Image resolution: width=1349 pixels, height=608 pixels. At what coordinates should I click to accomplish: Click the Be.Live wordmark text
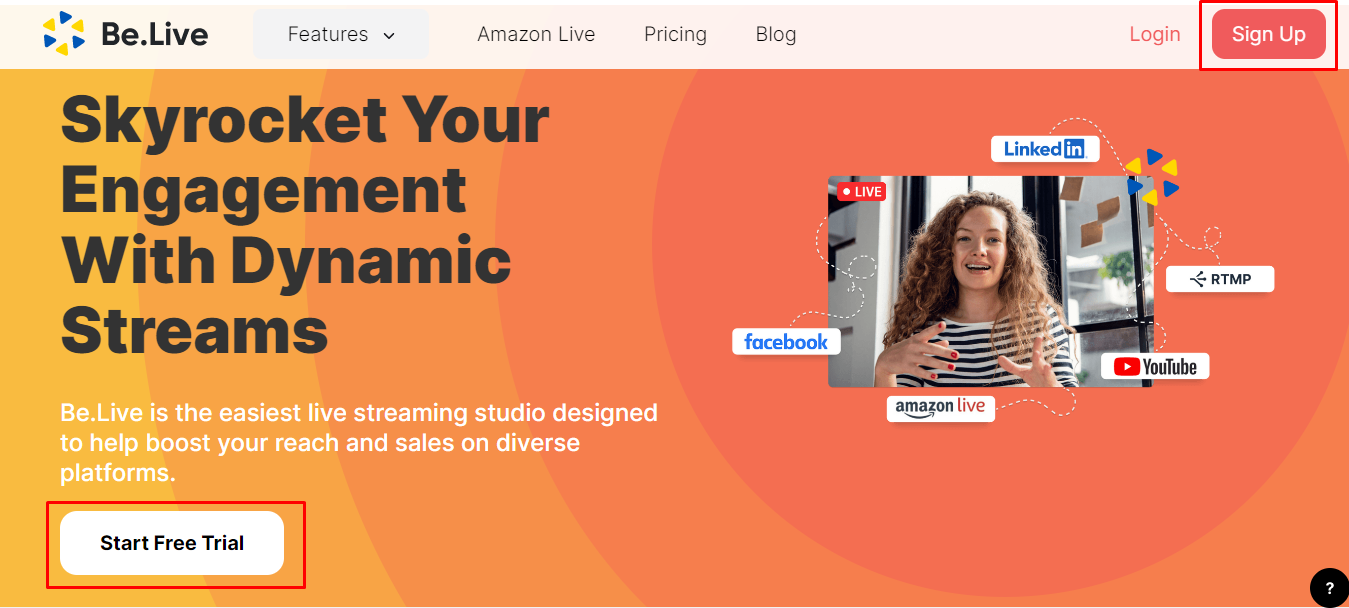[x=155, y=35]
